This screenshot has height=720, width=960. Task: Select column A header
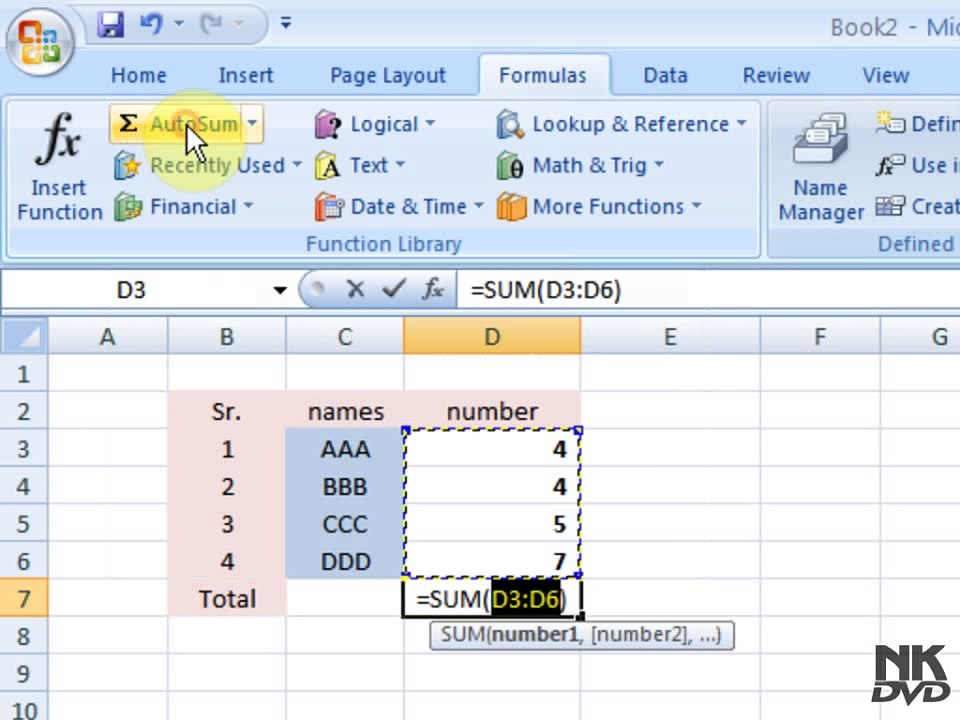[107, 336]
